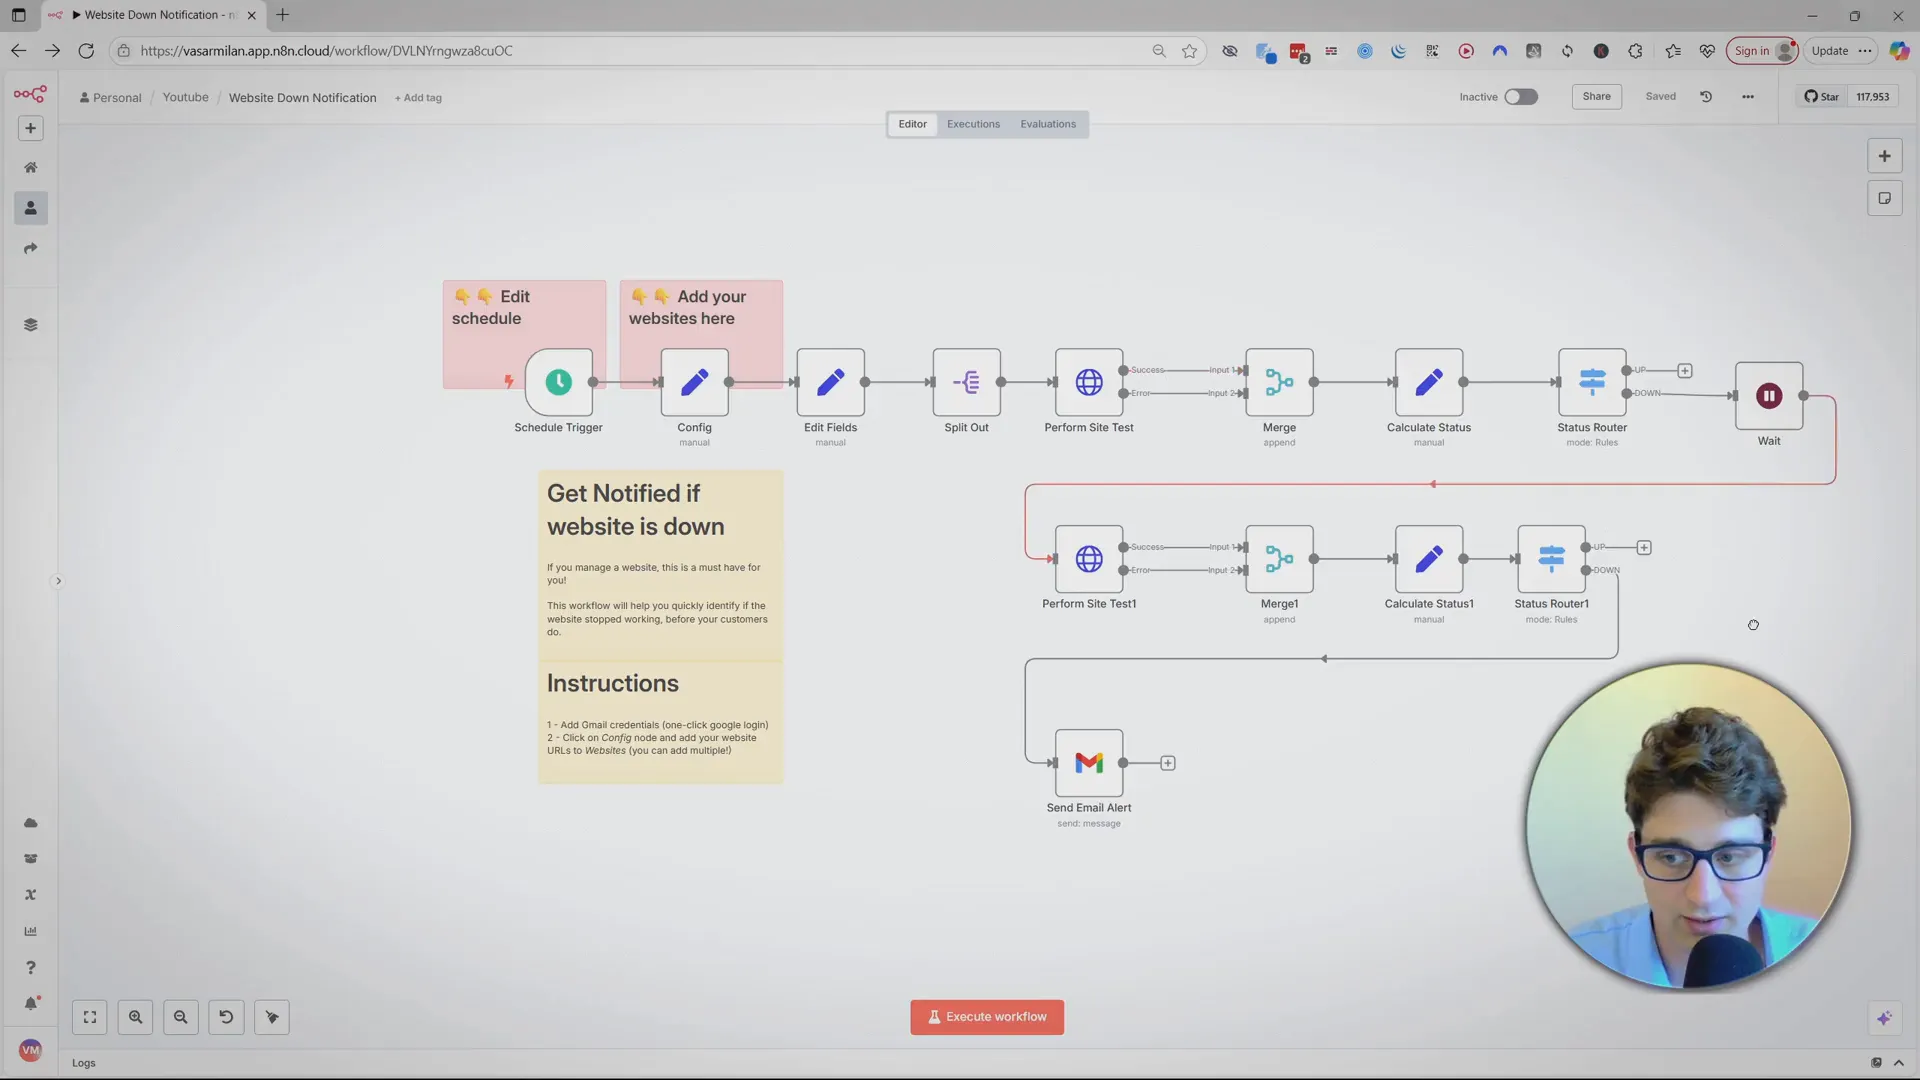Add node after Send Email Alert
Screen dimensions: 1920x1080
pyautogui.click(x=1167, y=763)
